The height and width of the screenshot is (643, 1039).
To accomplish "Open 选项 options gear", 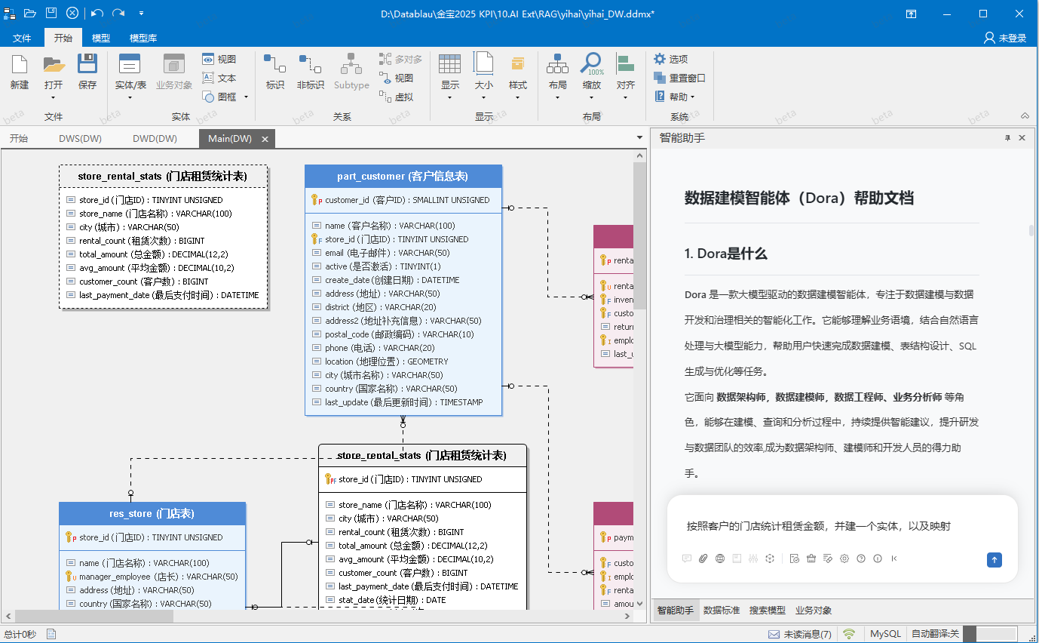I will pos(671,59).
